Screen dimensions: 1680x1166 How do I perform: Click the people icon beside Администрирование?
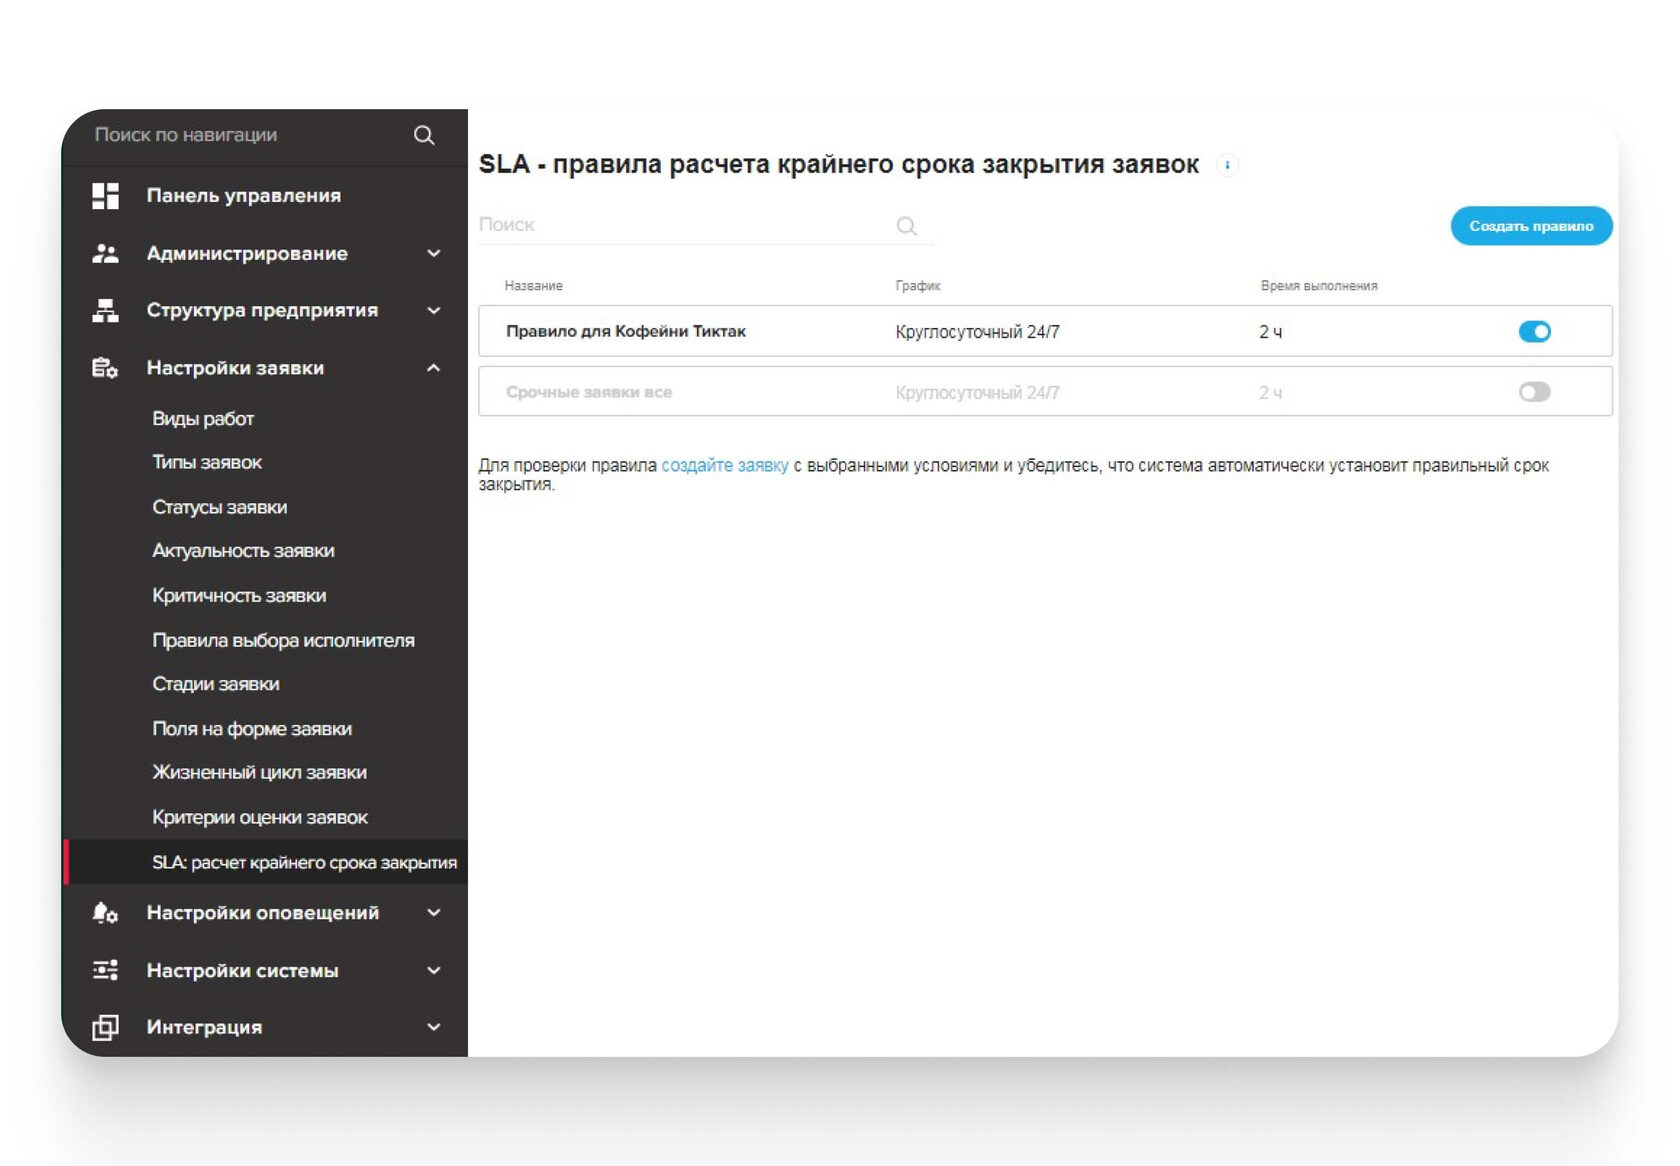coord(105,253)
